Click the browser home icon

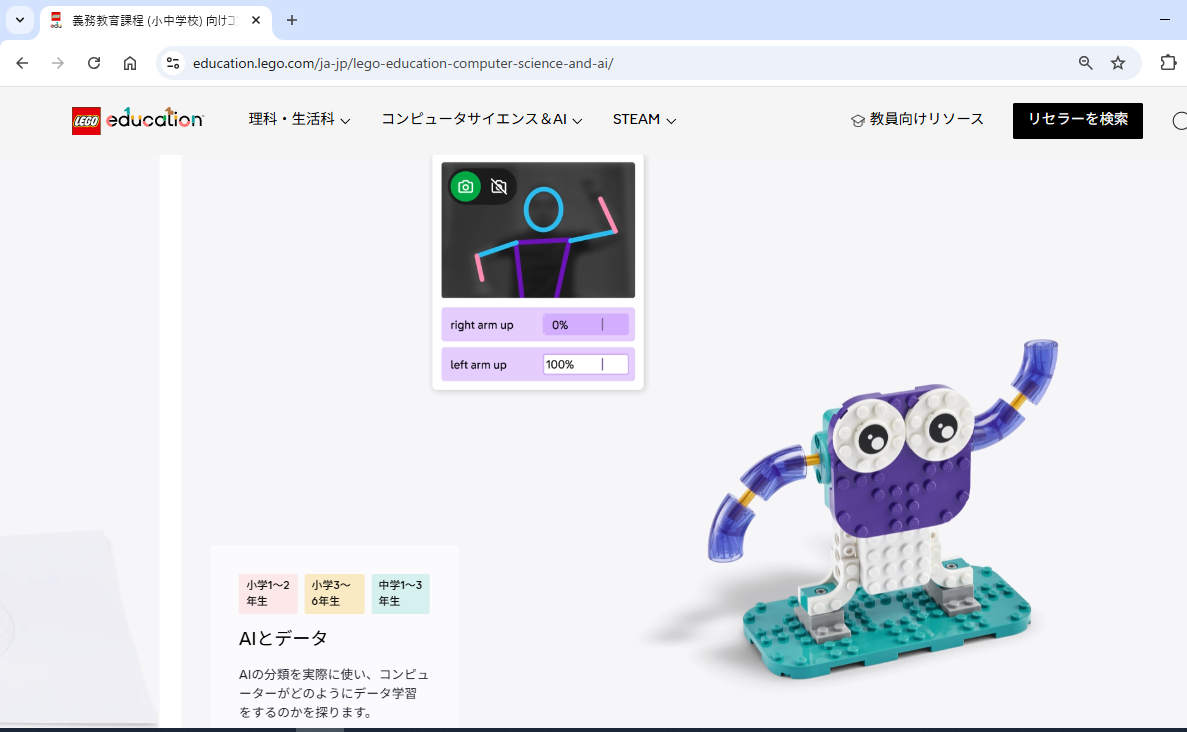point(130,63)
